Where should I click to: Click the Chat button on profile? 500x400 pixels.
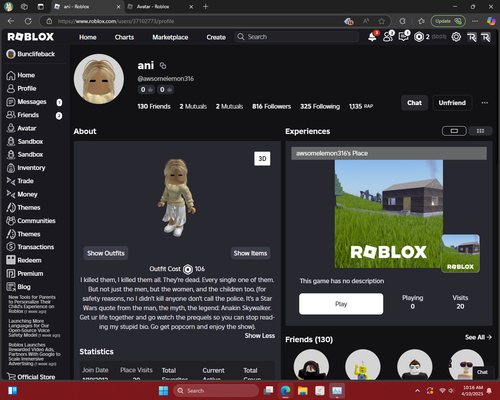click(414, 103)
